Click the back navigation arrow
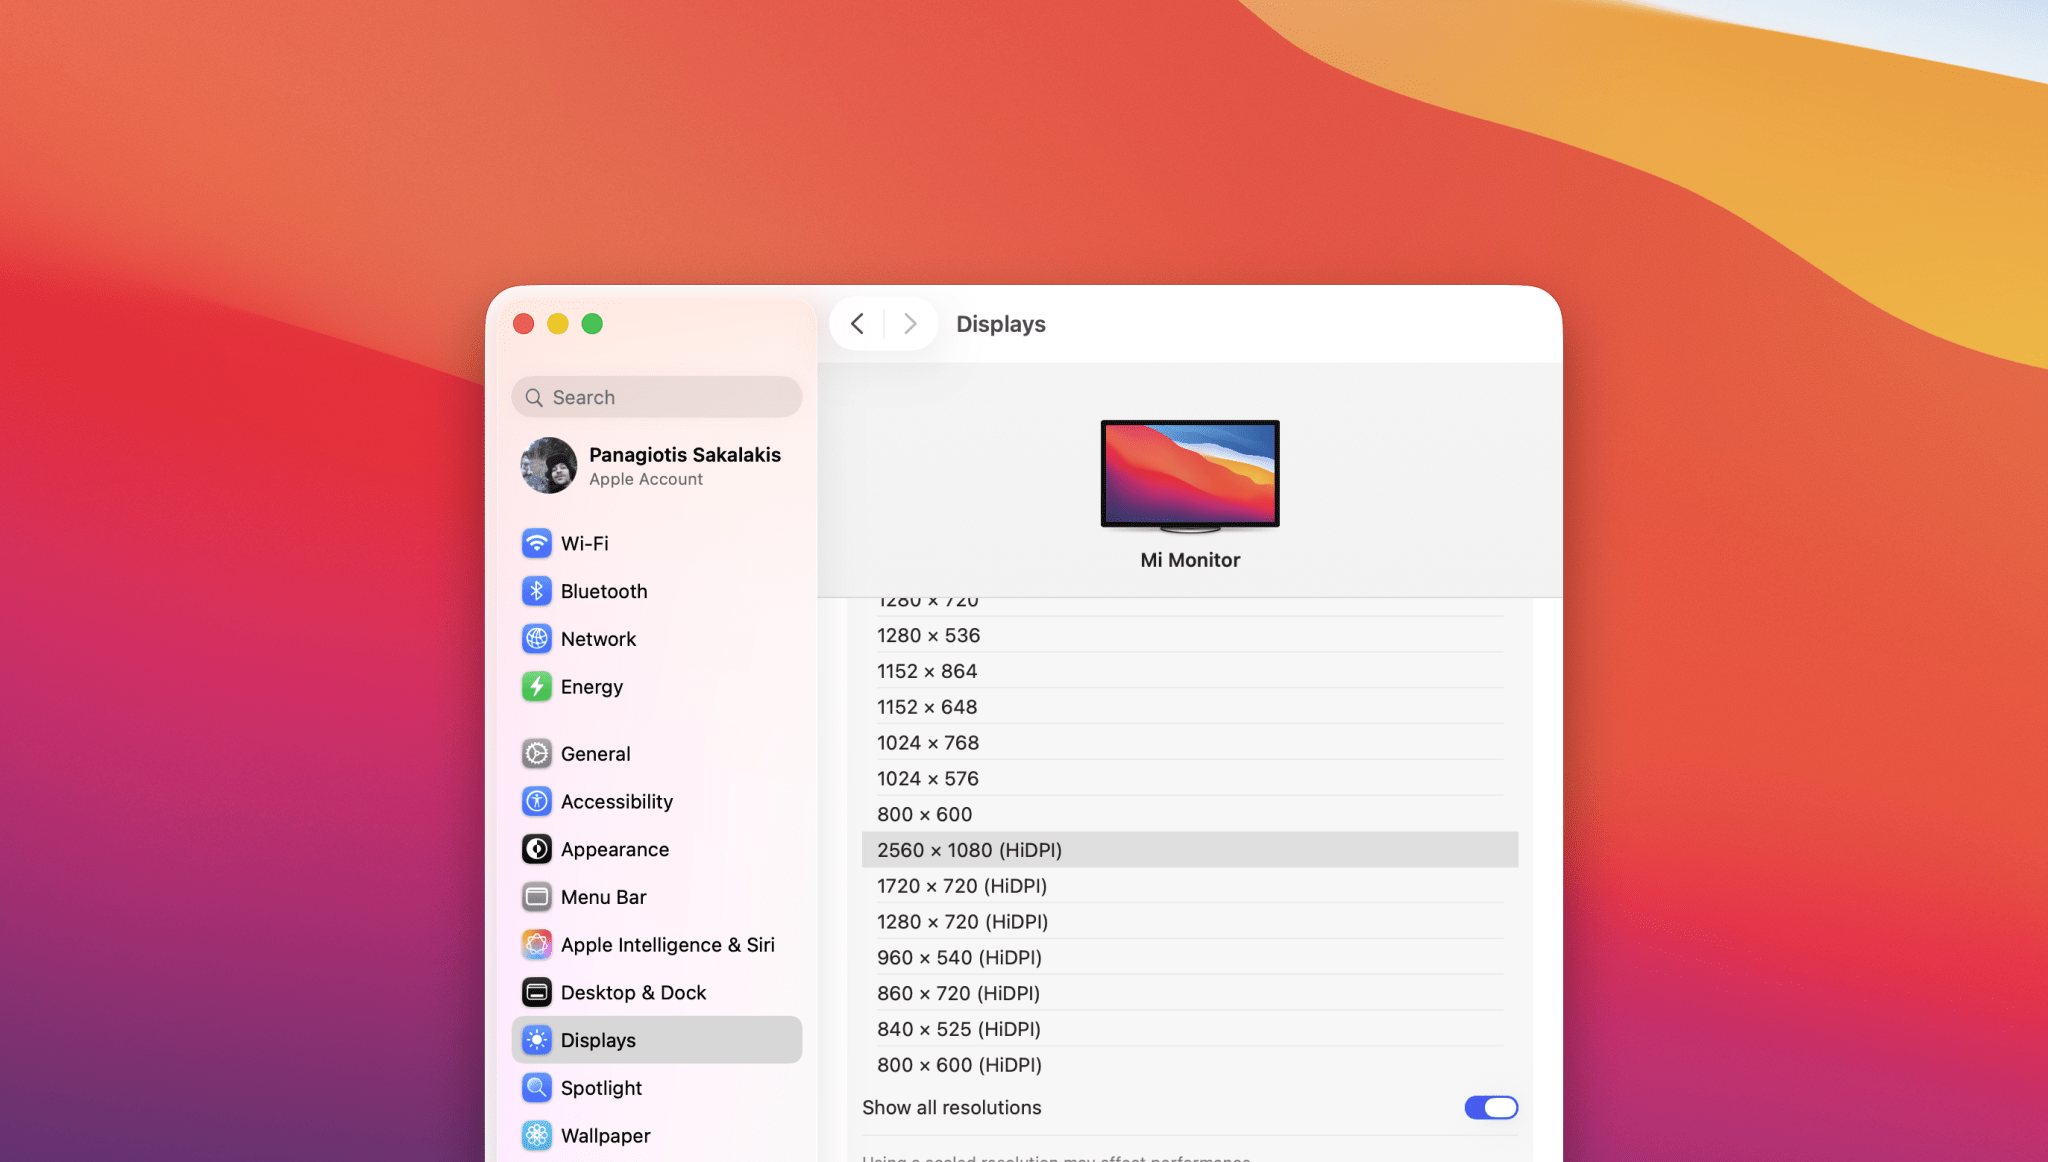 click(x=857, y=323)
